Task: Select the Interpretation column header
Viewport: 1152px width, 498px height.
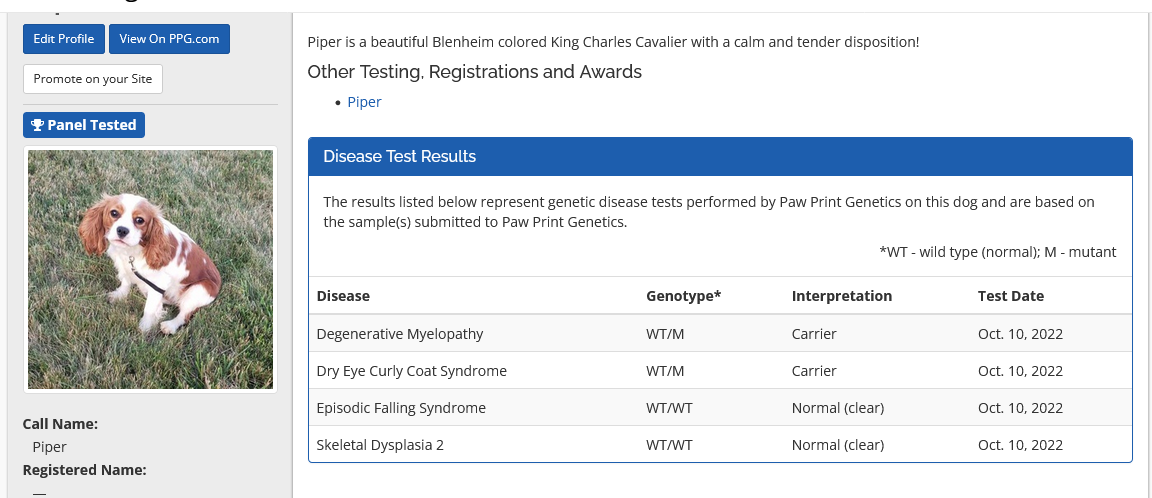Action: coord(841,296)
